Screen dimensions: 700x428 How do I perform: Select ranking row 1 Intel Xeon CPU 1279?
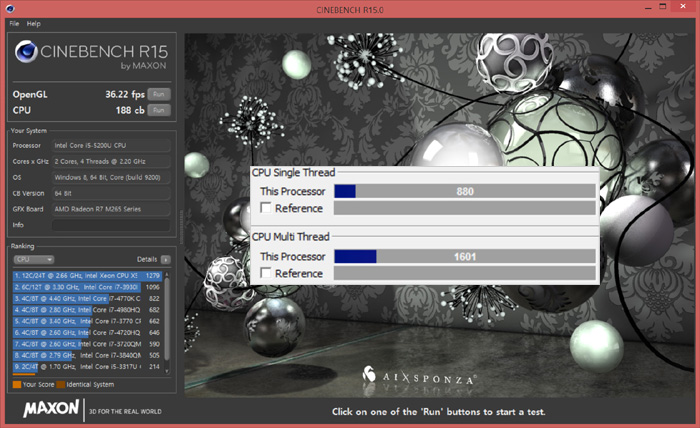[x=87, y=276]
